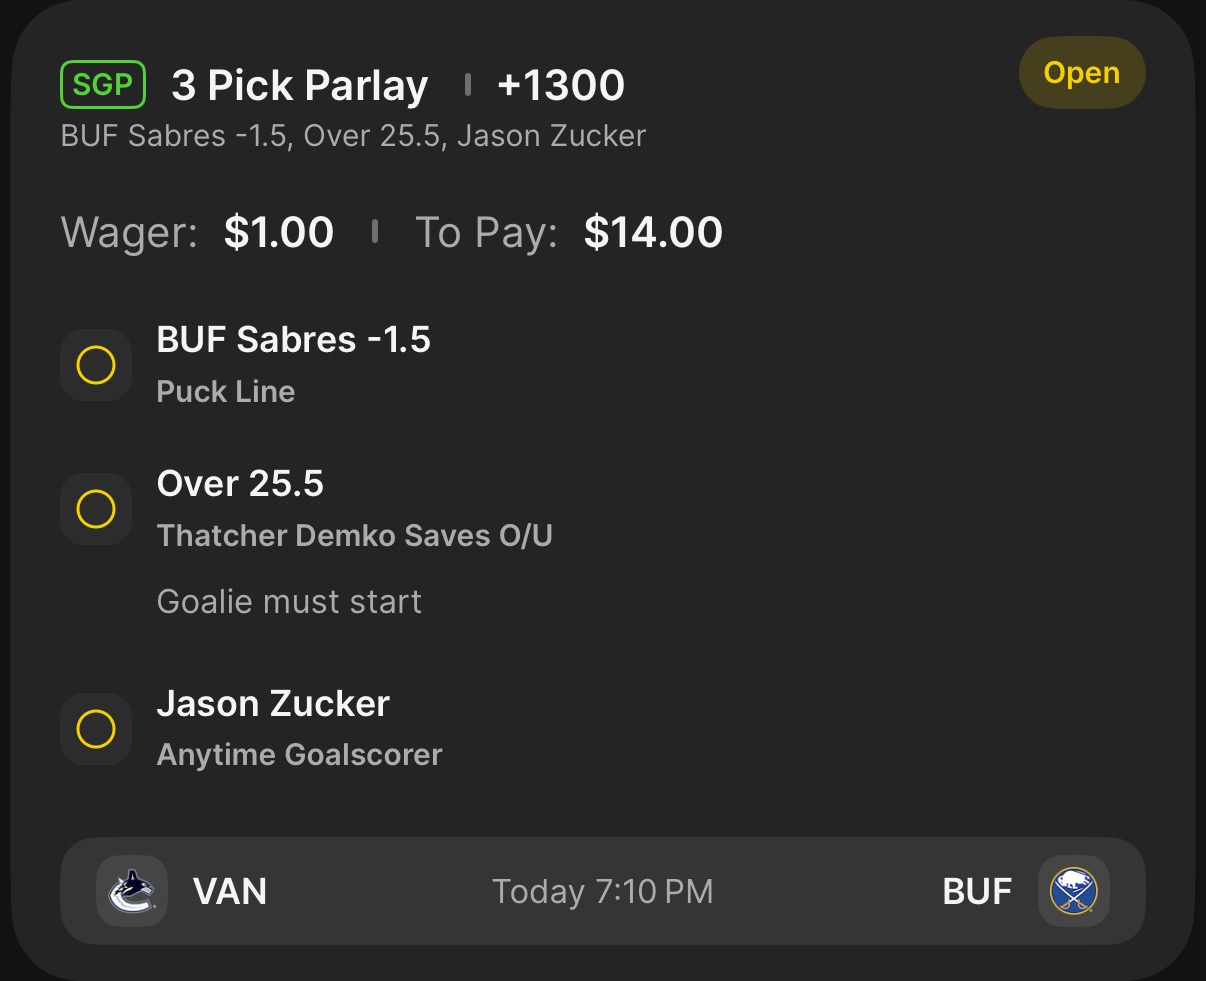Click the status circle beside BUF Sabres -1.5
Viewport: 1206px width, 981px height.
tap(96, 365)
